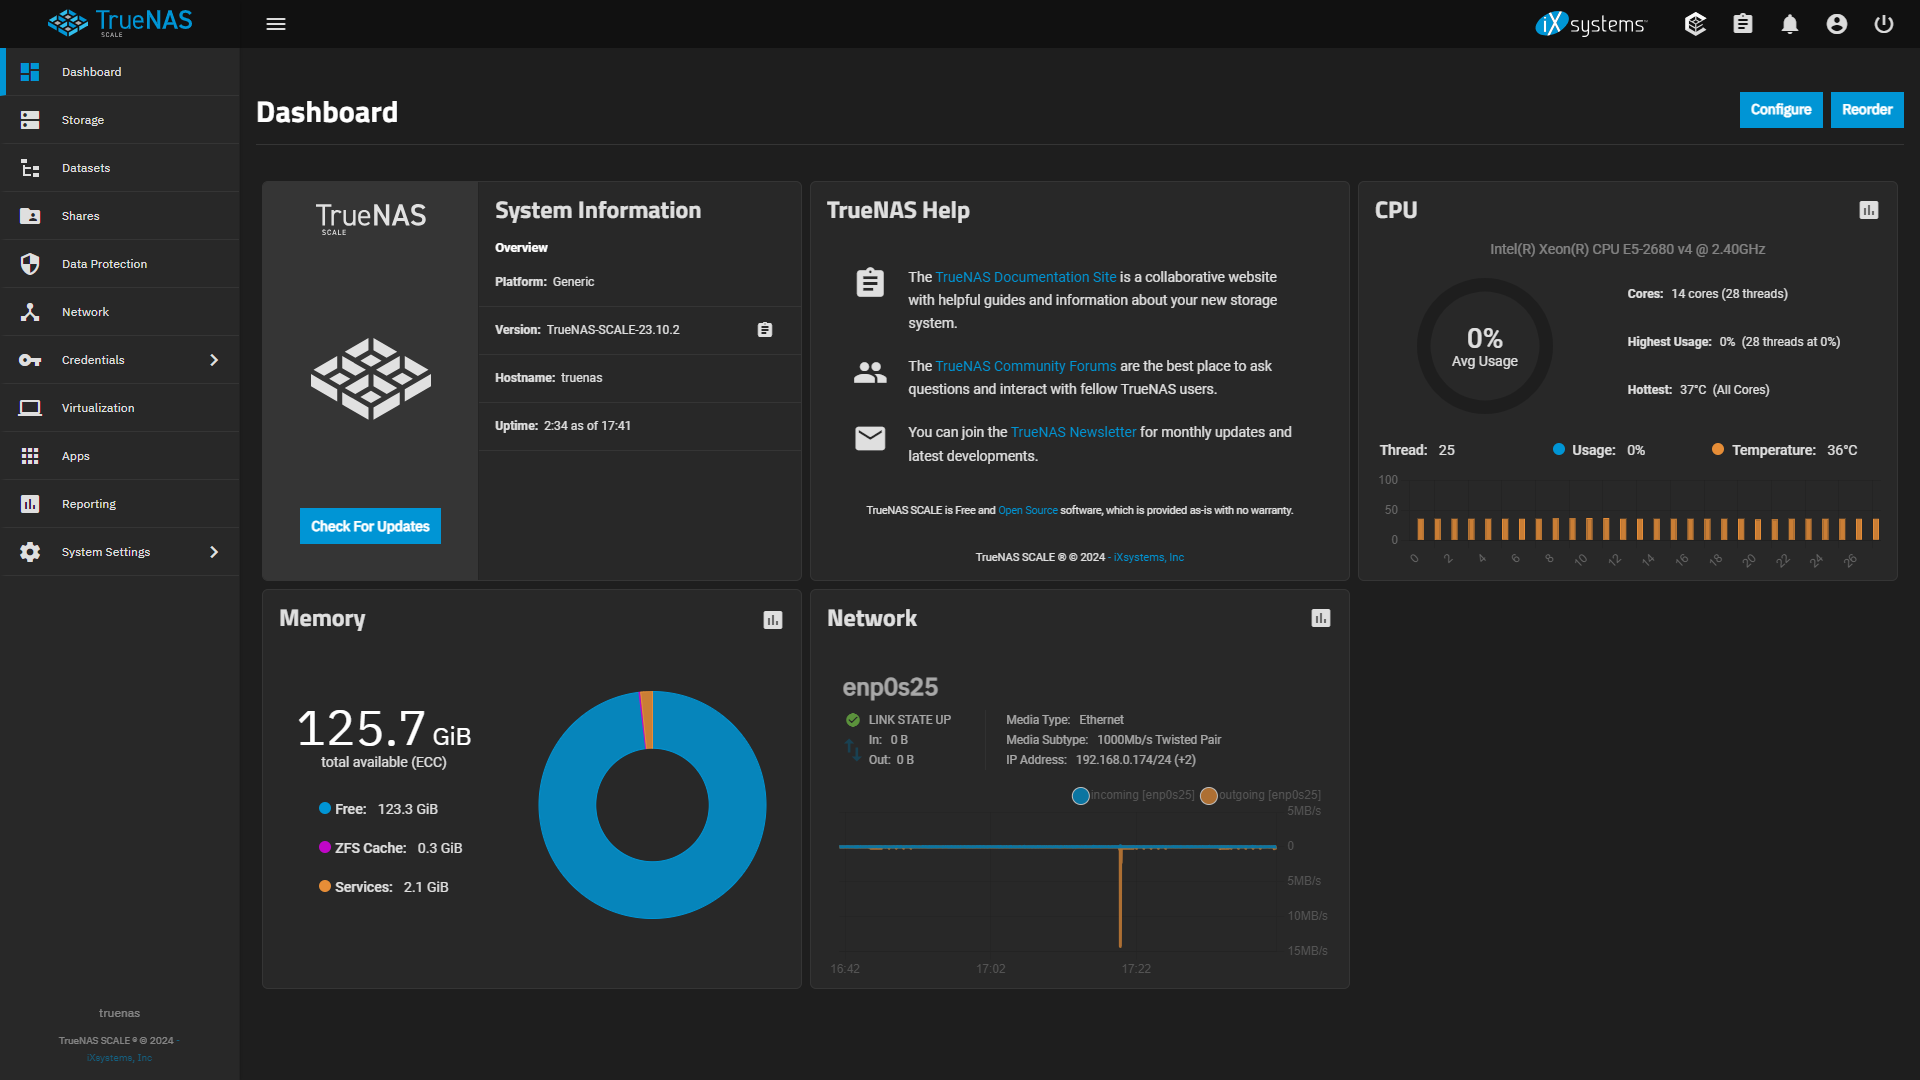Image resolution: width=1920 pixels, height=1080 pixels.
Task: Click the Storage sidebar icon
Action: (30, 120)
